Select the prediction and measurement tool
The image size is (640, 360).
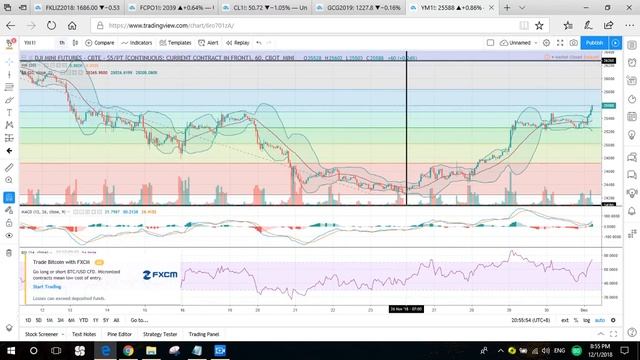pyautogui.click(x=9, y=138)
